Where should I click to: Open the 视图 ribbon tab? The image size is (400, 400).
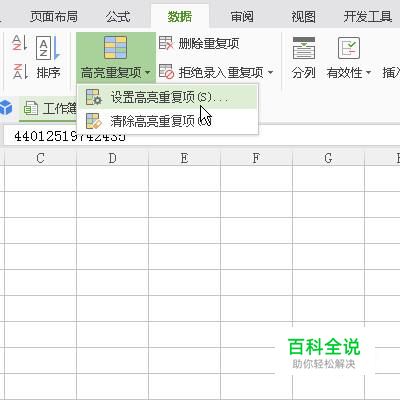point(303,16)
